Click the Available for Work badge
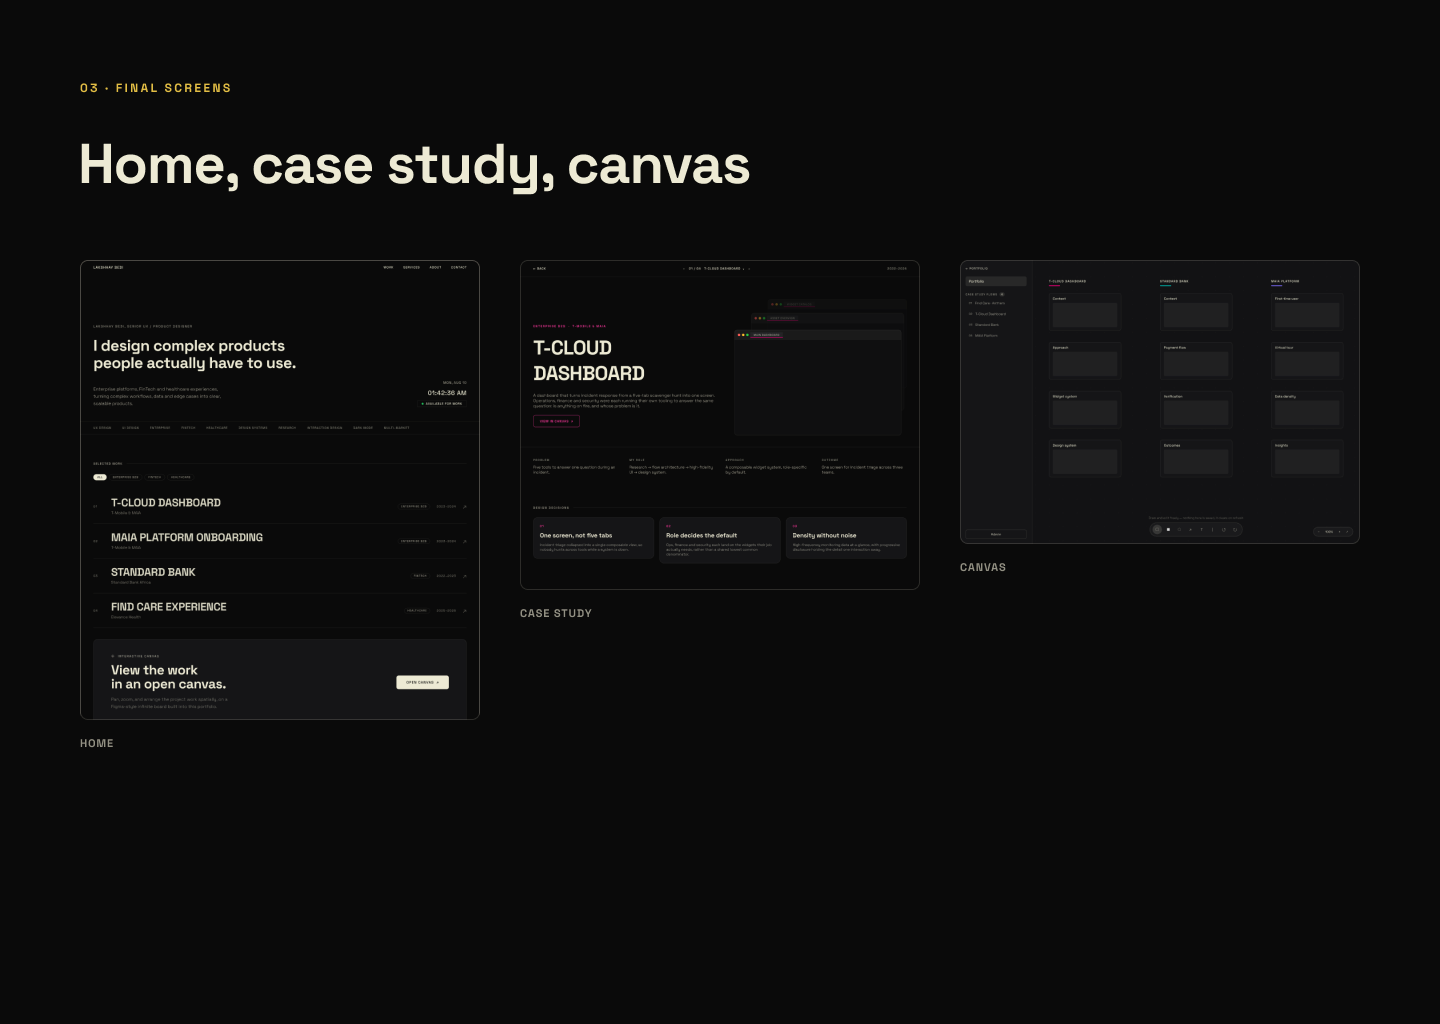Image resolution: width=1440 pixels, height=1024 pixels. coord(442,404)
